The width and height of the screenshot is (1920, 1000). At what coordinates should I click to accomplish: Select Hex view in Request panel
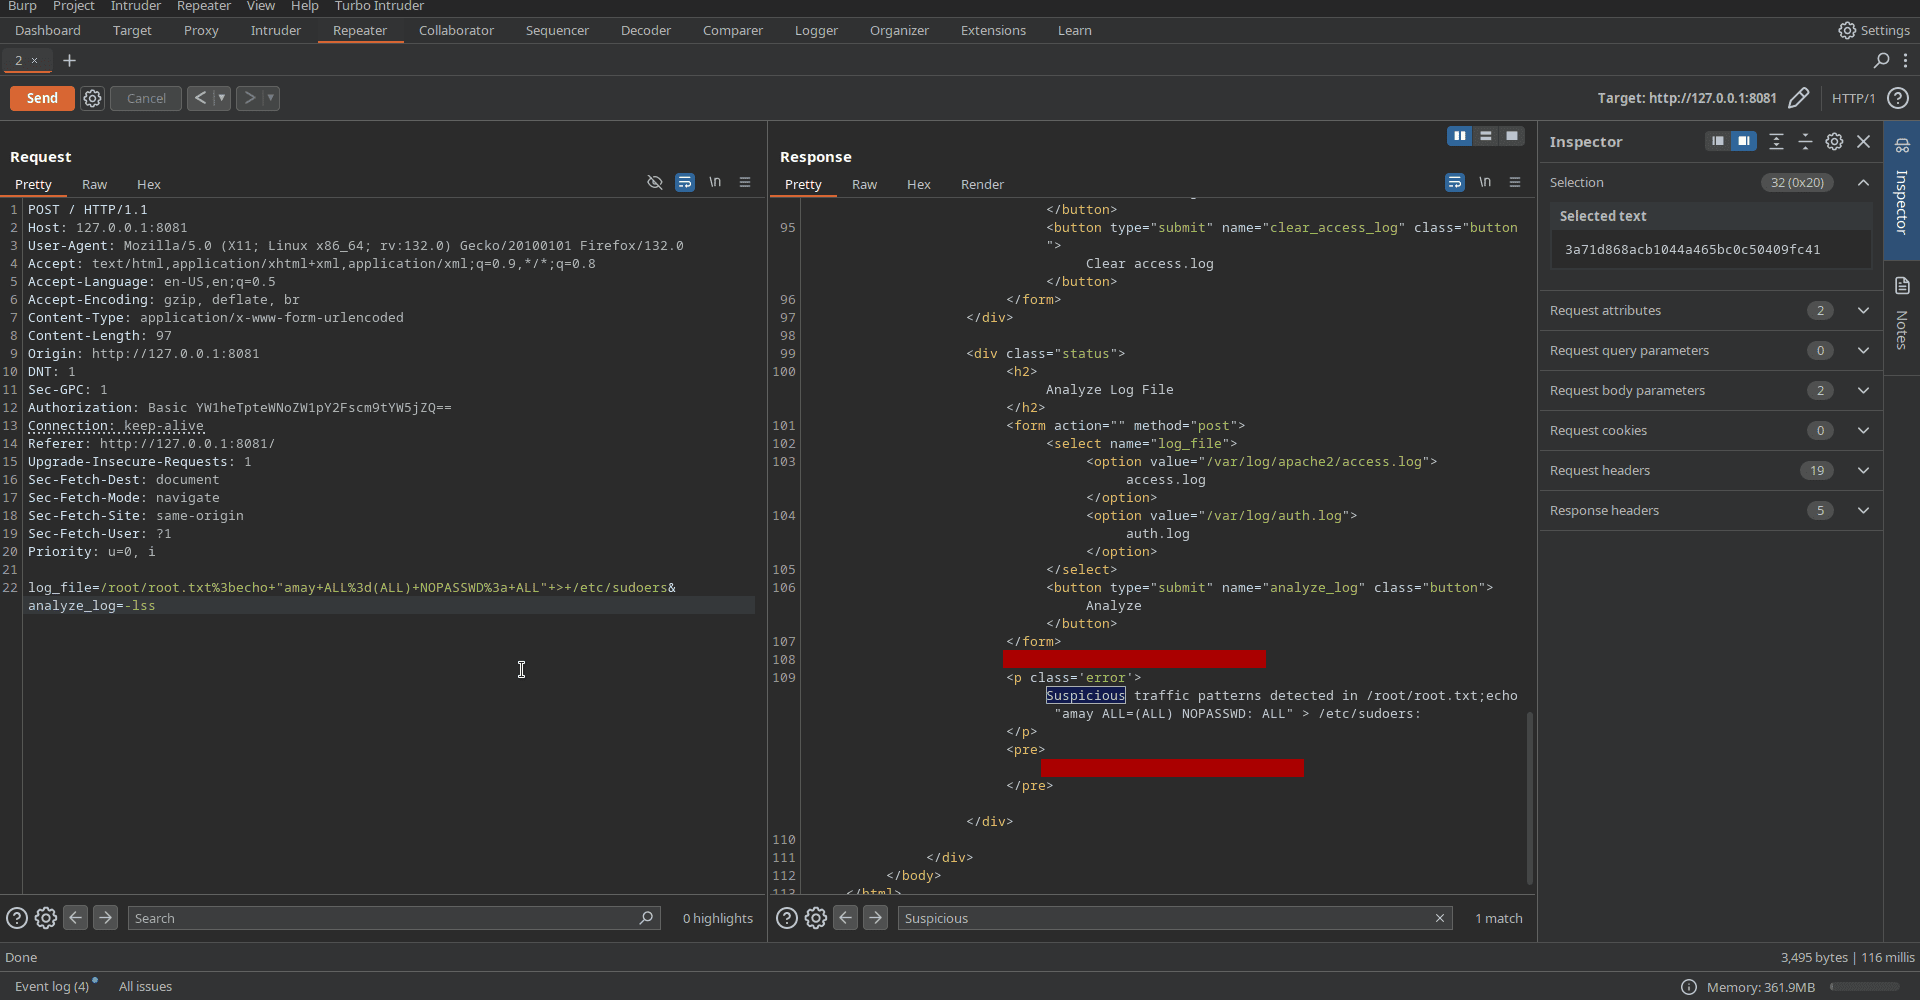coord(149,184)
